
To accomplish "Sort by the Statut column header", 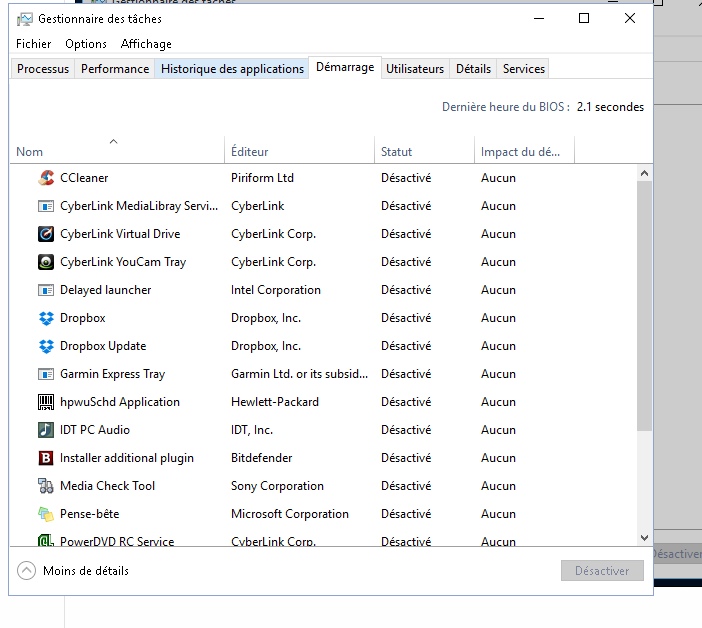I will click(x=424, y=150).
